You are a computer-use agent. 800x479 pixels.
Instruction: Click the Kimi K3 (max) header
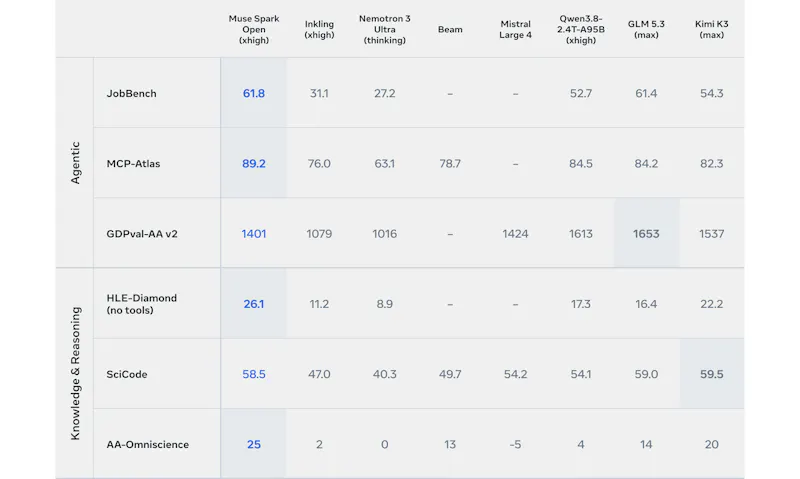point(711,29)
